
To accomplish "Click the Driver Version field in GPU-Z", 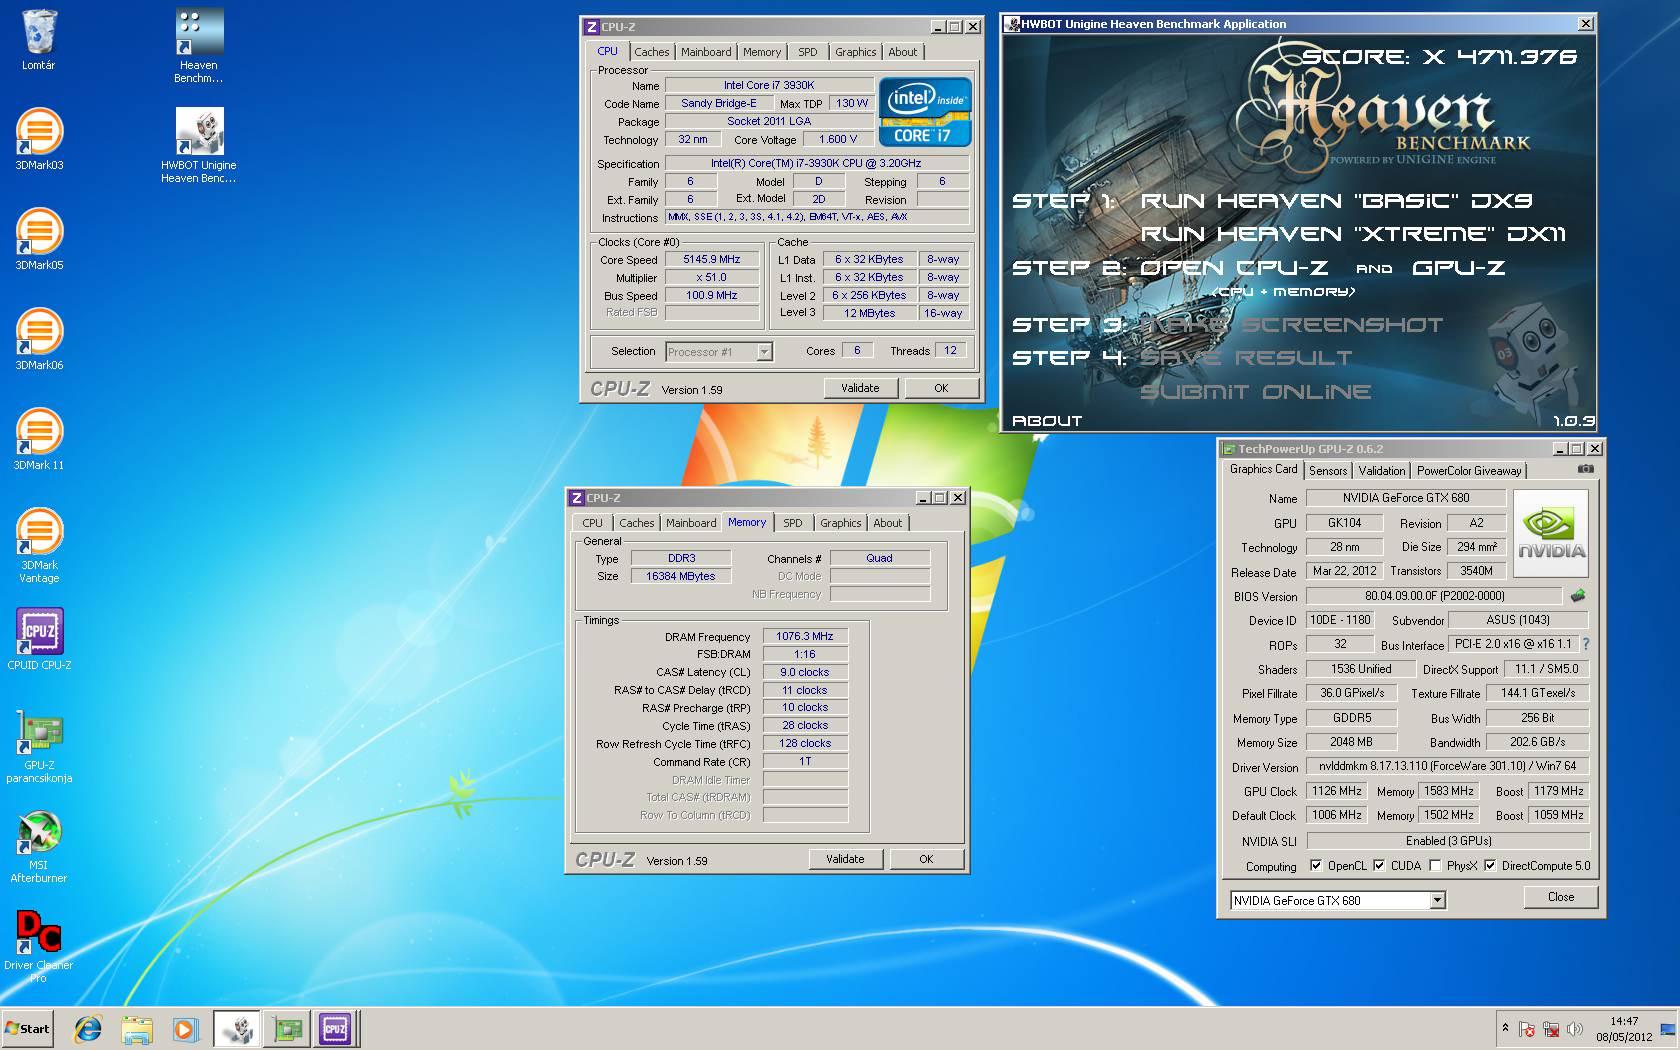I will pos(1447,766).
